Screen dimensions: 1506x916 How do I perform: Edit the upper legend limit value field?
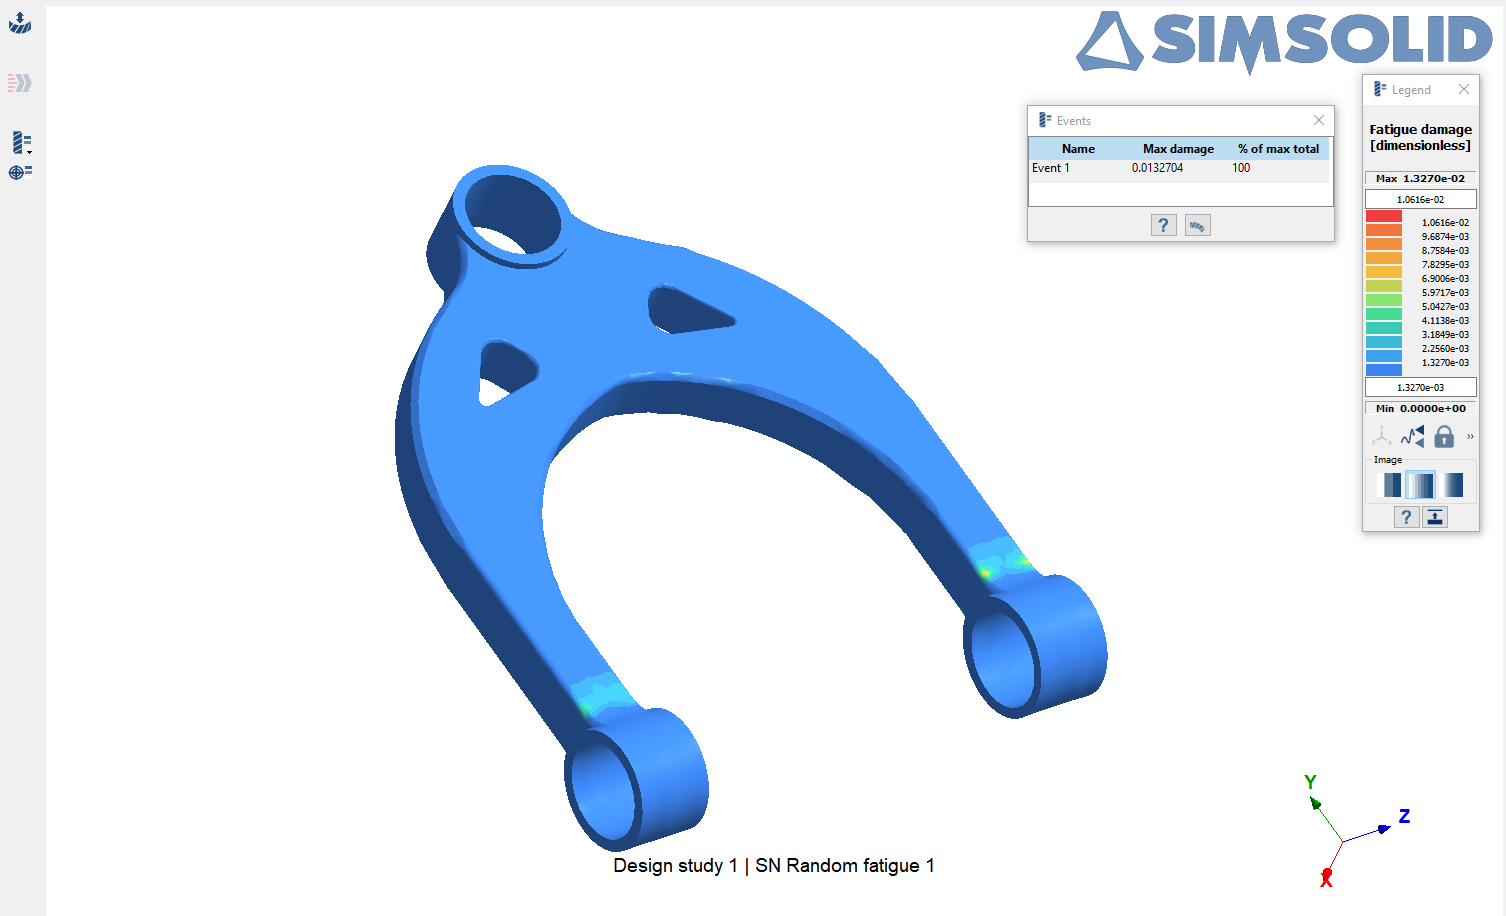(x=1420, y=200)
